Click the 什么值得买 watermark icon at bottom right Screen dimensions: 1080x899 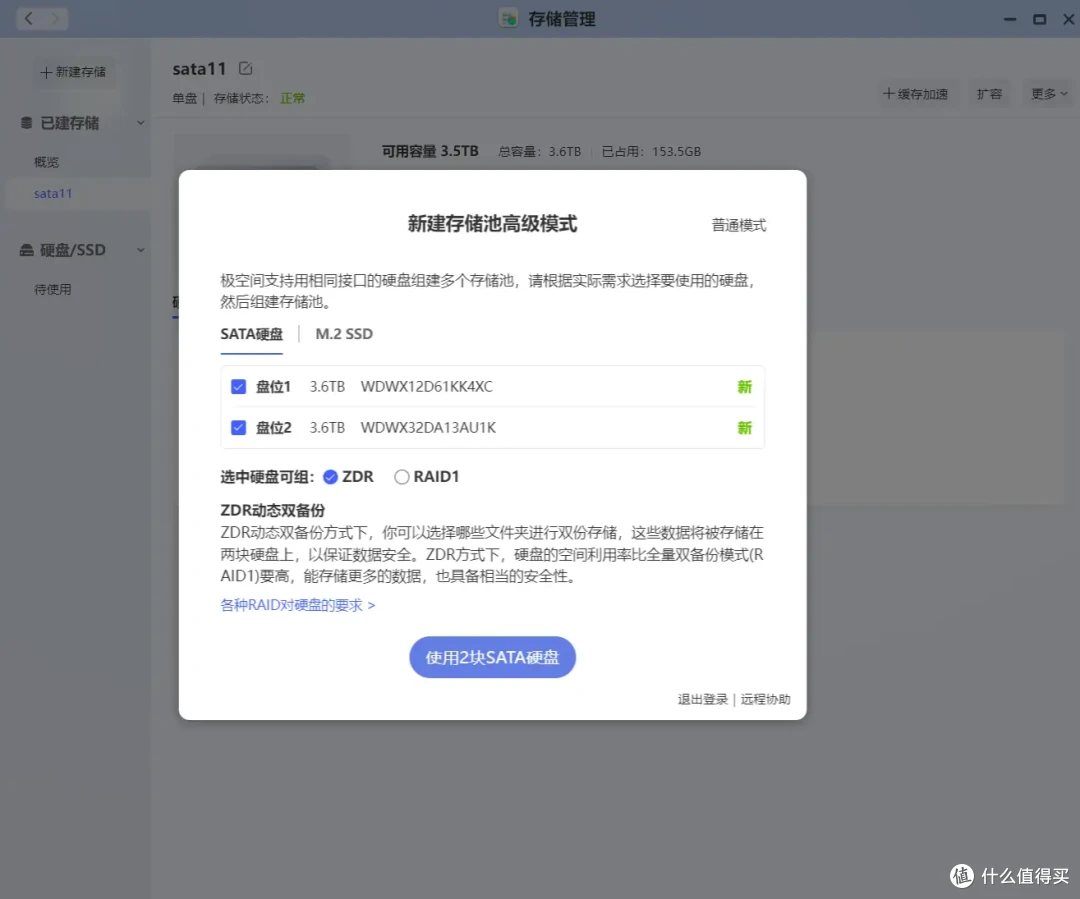coord(961,877)
